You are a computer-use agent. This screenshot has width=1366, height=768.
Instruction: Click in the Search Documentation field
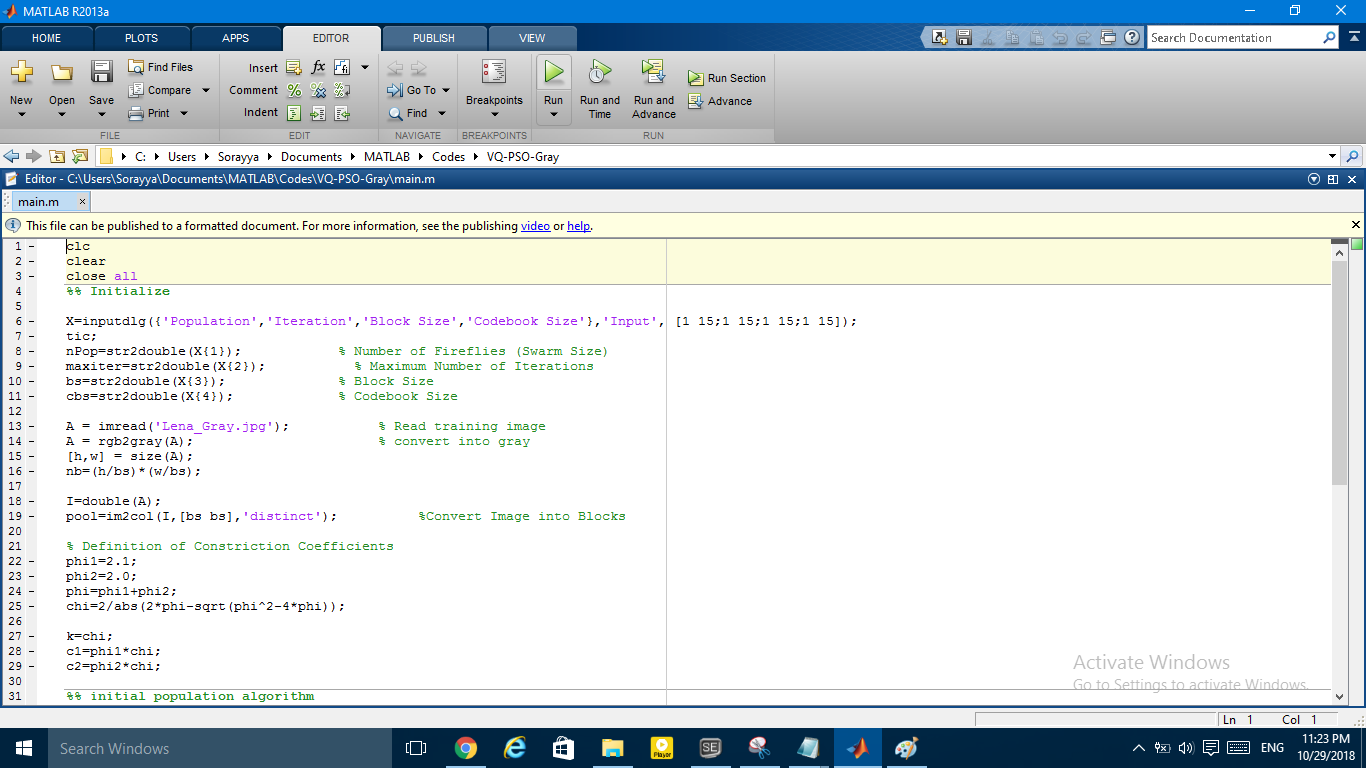pos(1235,38)
